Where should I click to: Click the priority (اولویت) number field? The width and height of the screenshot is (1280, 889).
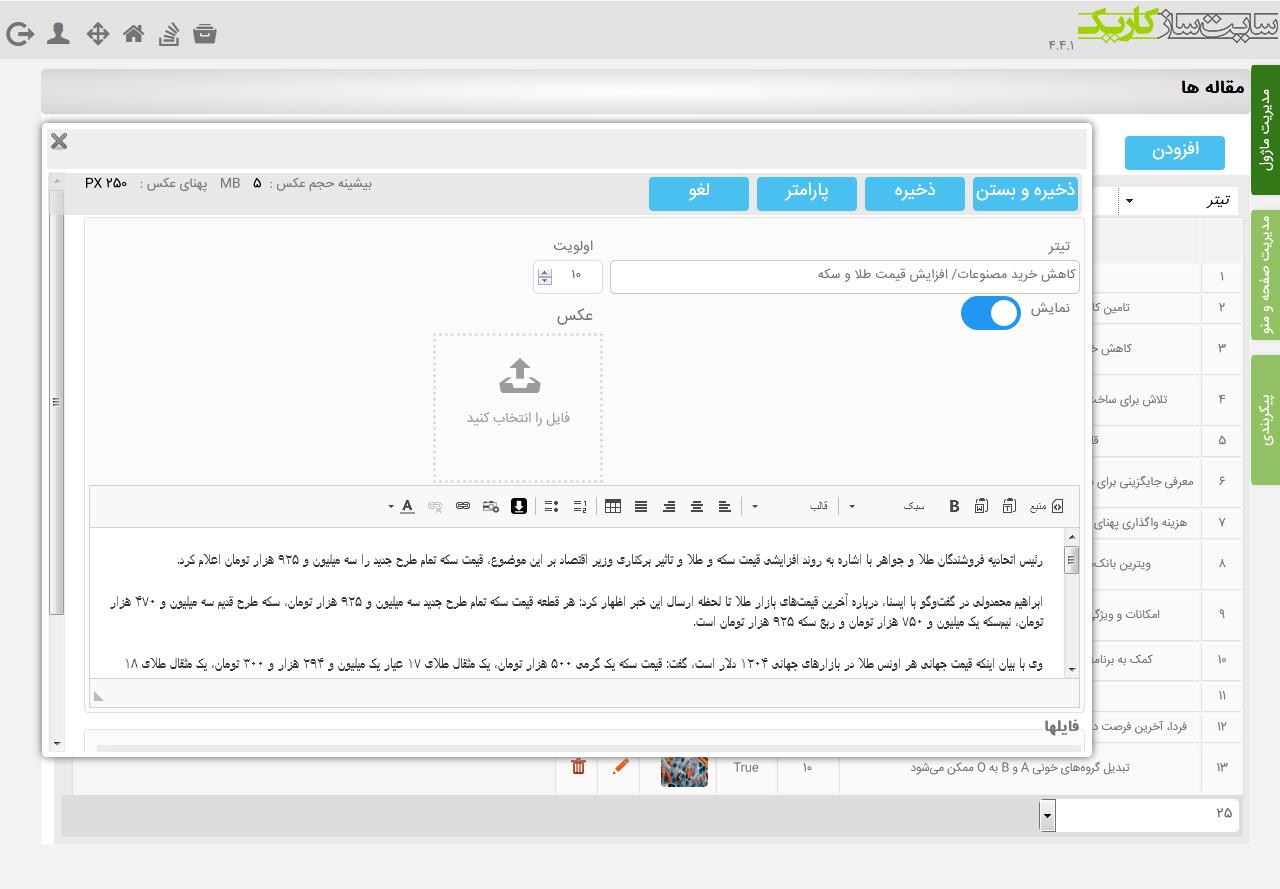tap(568, 276)
